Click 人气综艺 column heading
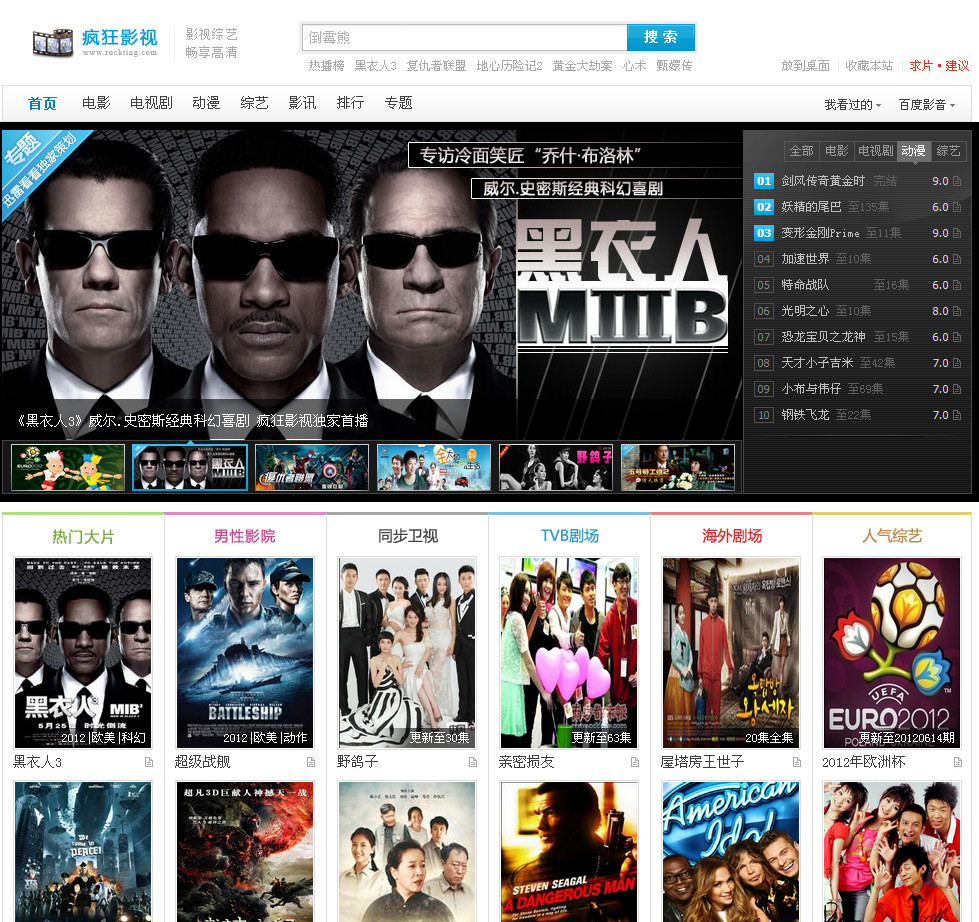Screen dimensions: 979x922 tap(892, 536)
